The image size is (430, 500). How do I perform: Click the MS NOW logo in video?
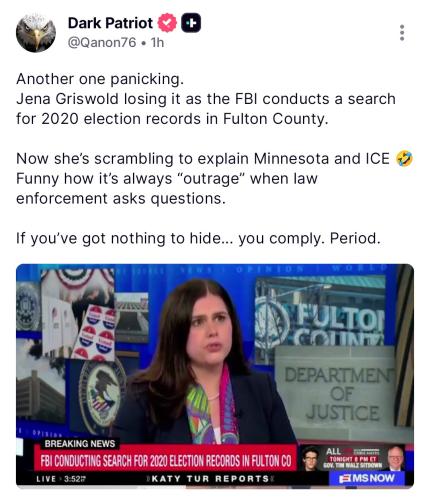point(367,478)
